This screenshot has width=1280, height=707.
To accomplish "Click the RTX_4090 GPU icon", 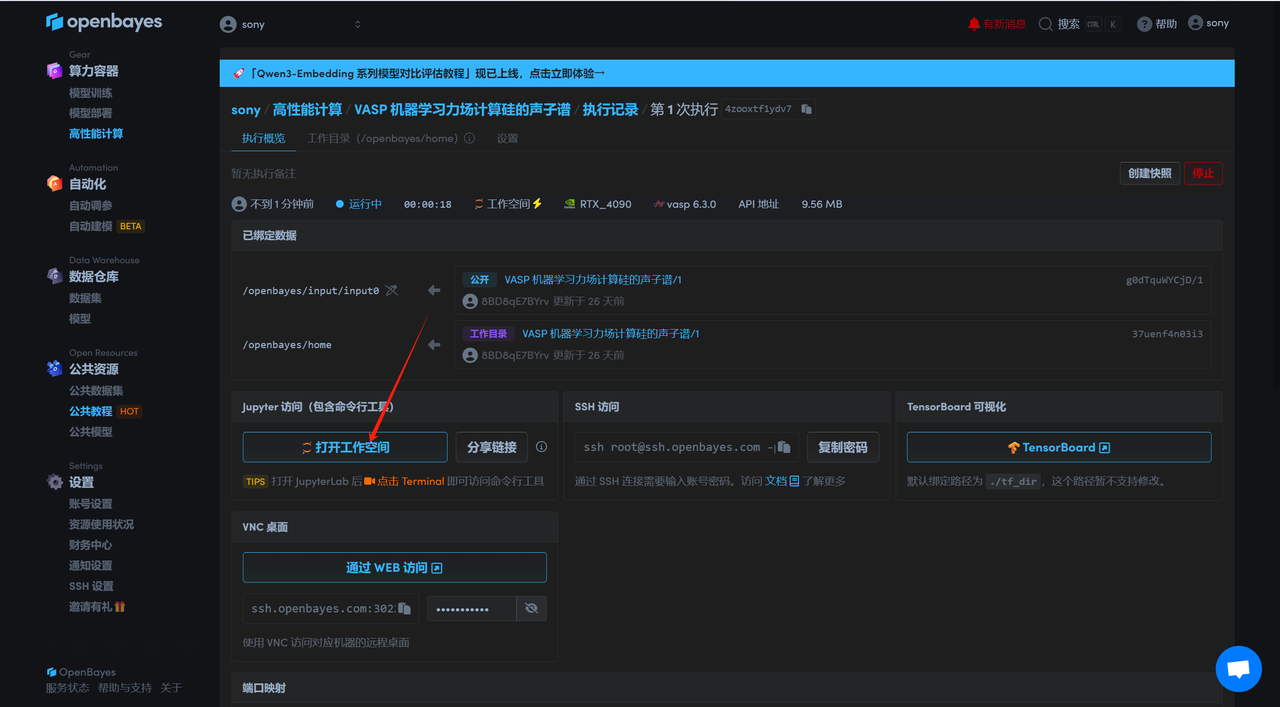I will pyautogui.click(x=570, y=204).
